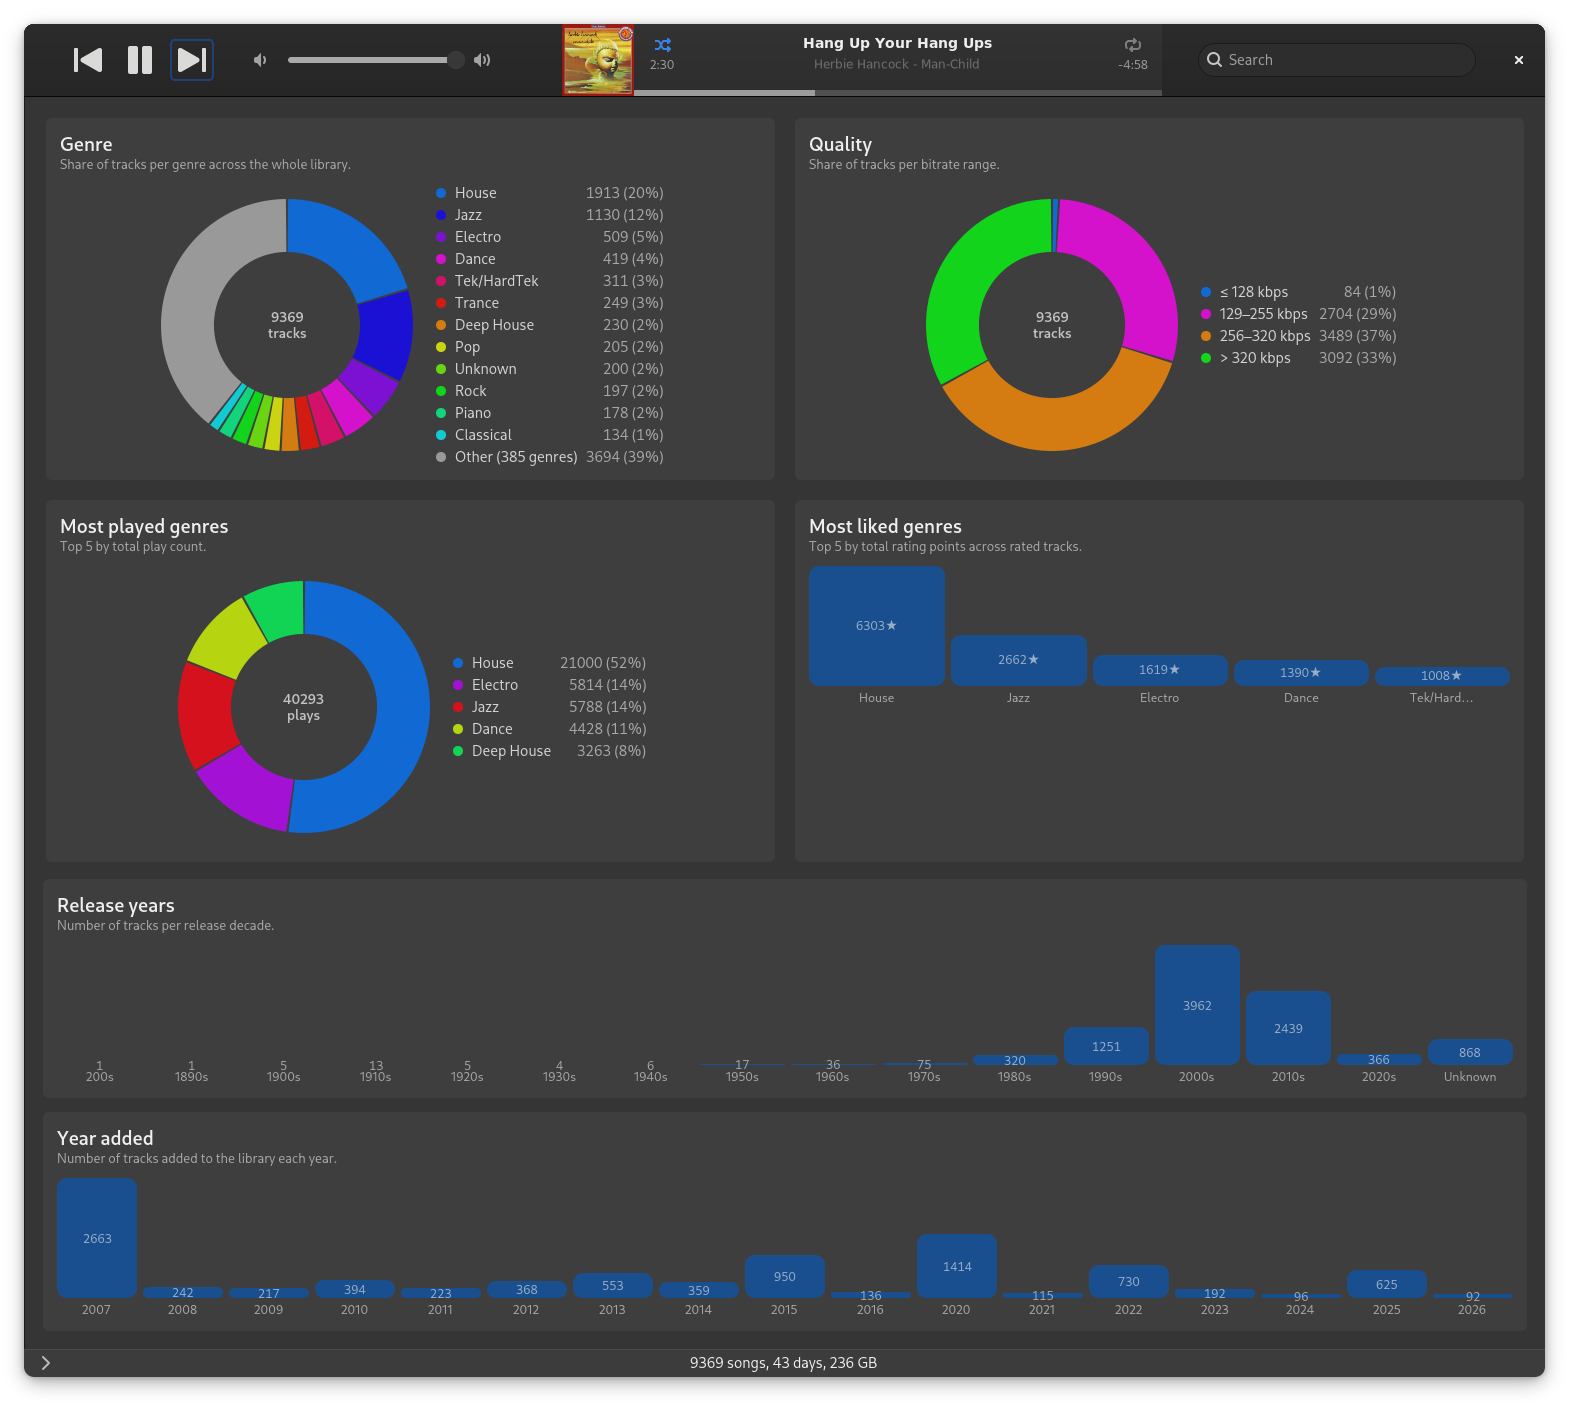Image resolution: width=1569 pixels, height=1401 pixels.
Task: Click the ≤ 128 kbps quality legend entry
Action: click(1298, 292)
